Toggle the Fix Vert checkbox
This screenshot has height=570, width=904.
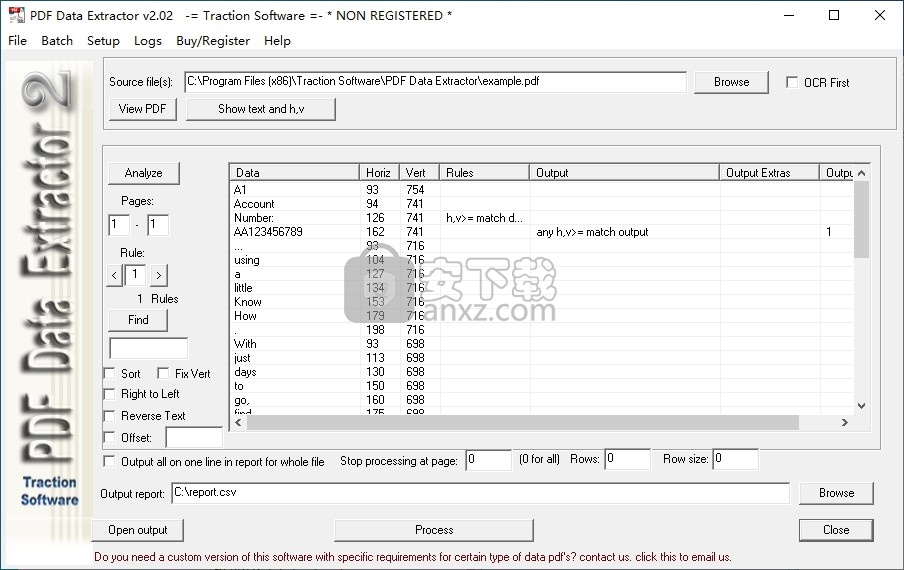pyautogui.click(x=163, y=373)
